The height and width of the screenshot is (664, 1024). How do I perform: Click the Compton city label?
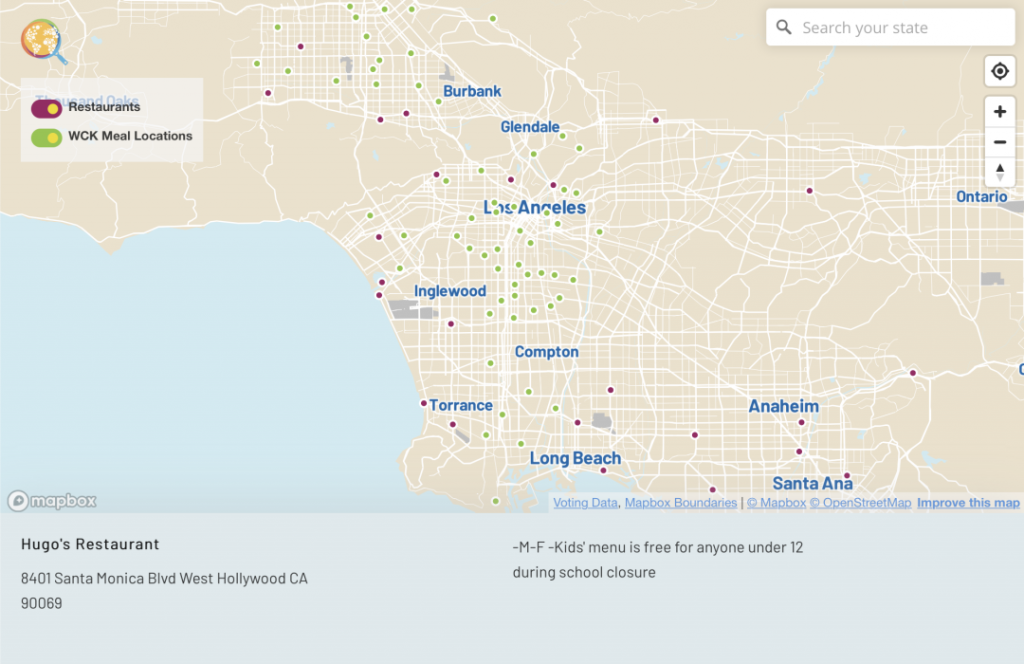pos(546,352)
